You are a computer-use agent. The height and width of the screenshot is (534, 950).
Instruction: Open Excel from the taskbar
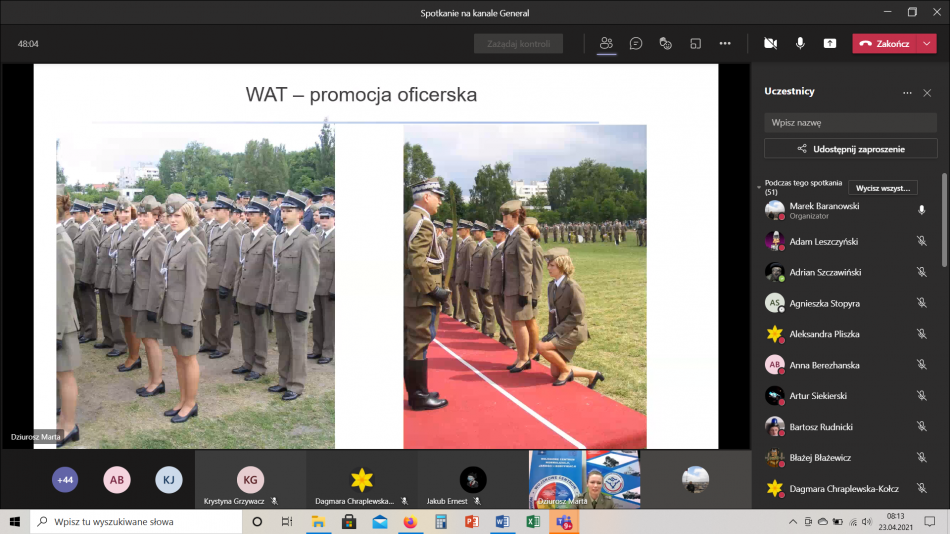coord(533,522)
